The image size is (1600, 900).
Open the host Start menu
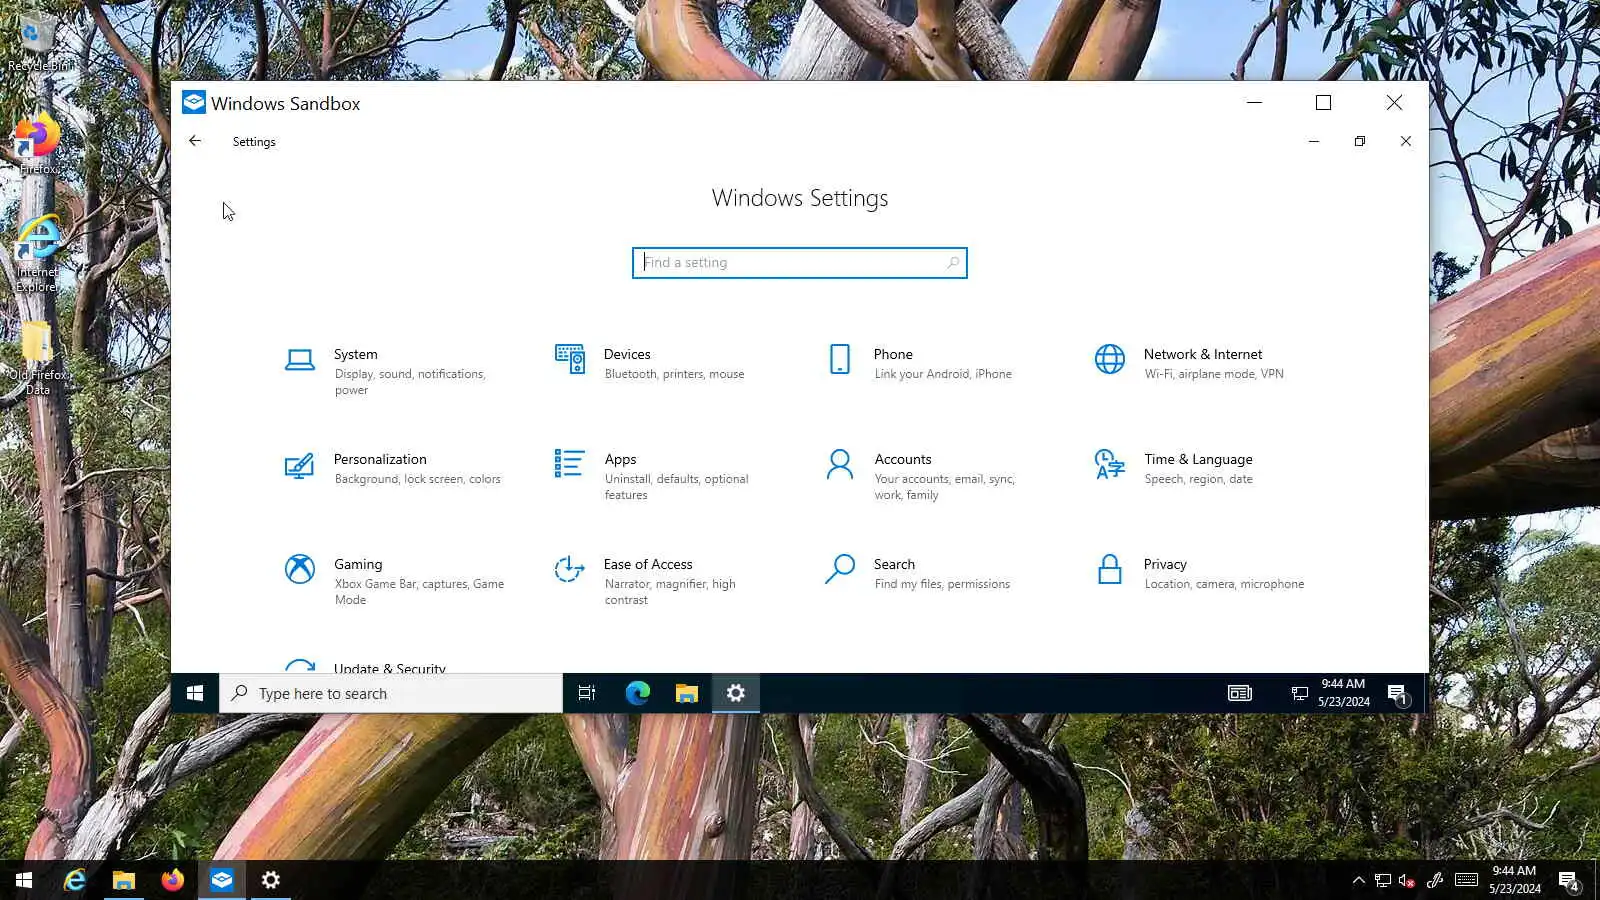(24, 880)
